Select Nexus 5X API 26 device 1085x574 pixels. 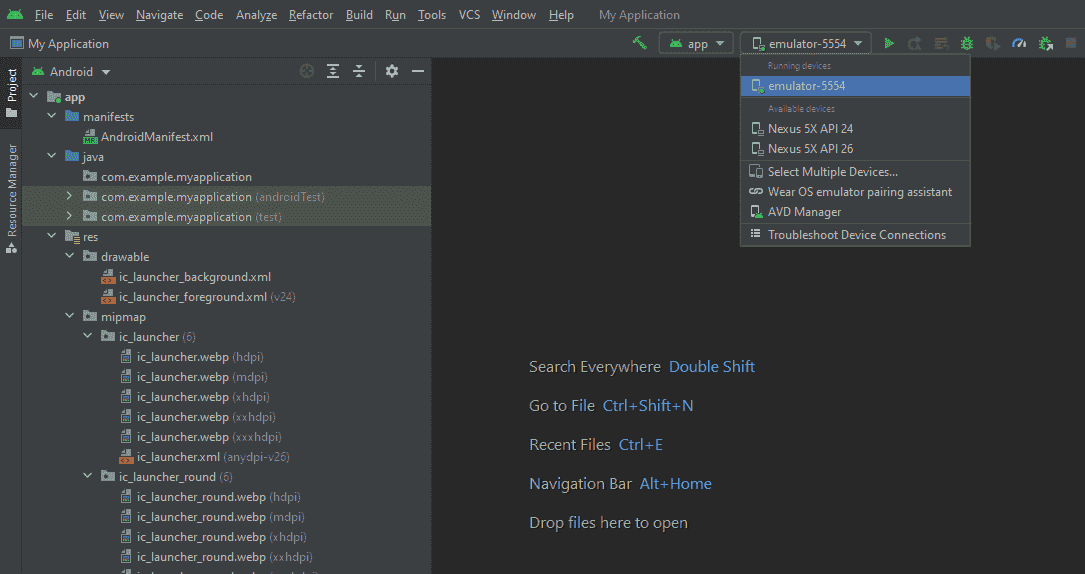click(x=855, y=149)
